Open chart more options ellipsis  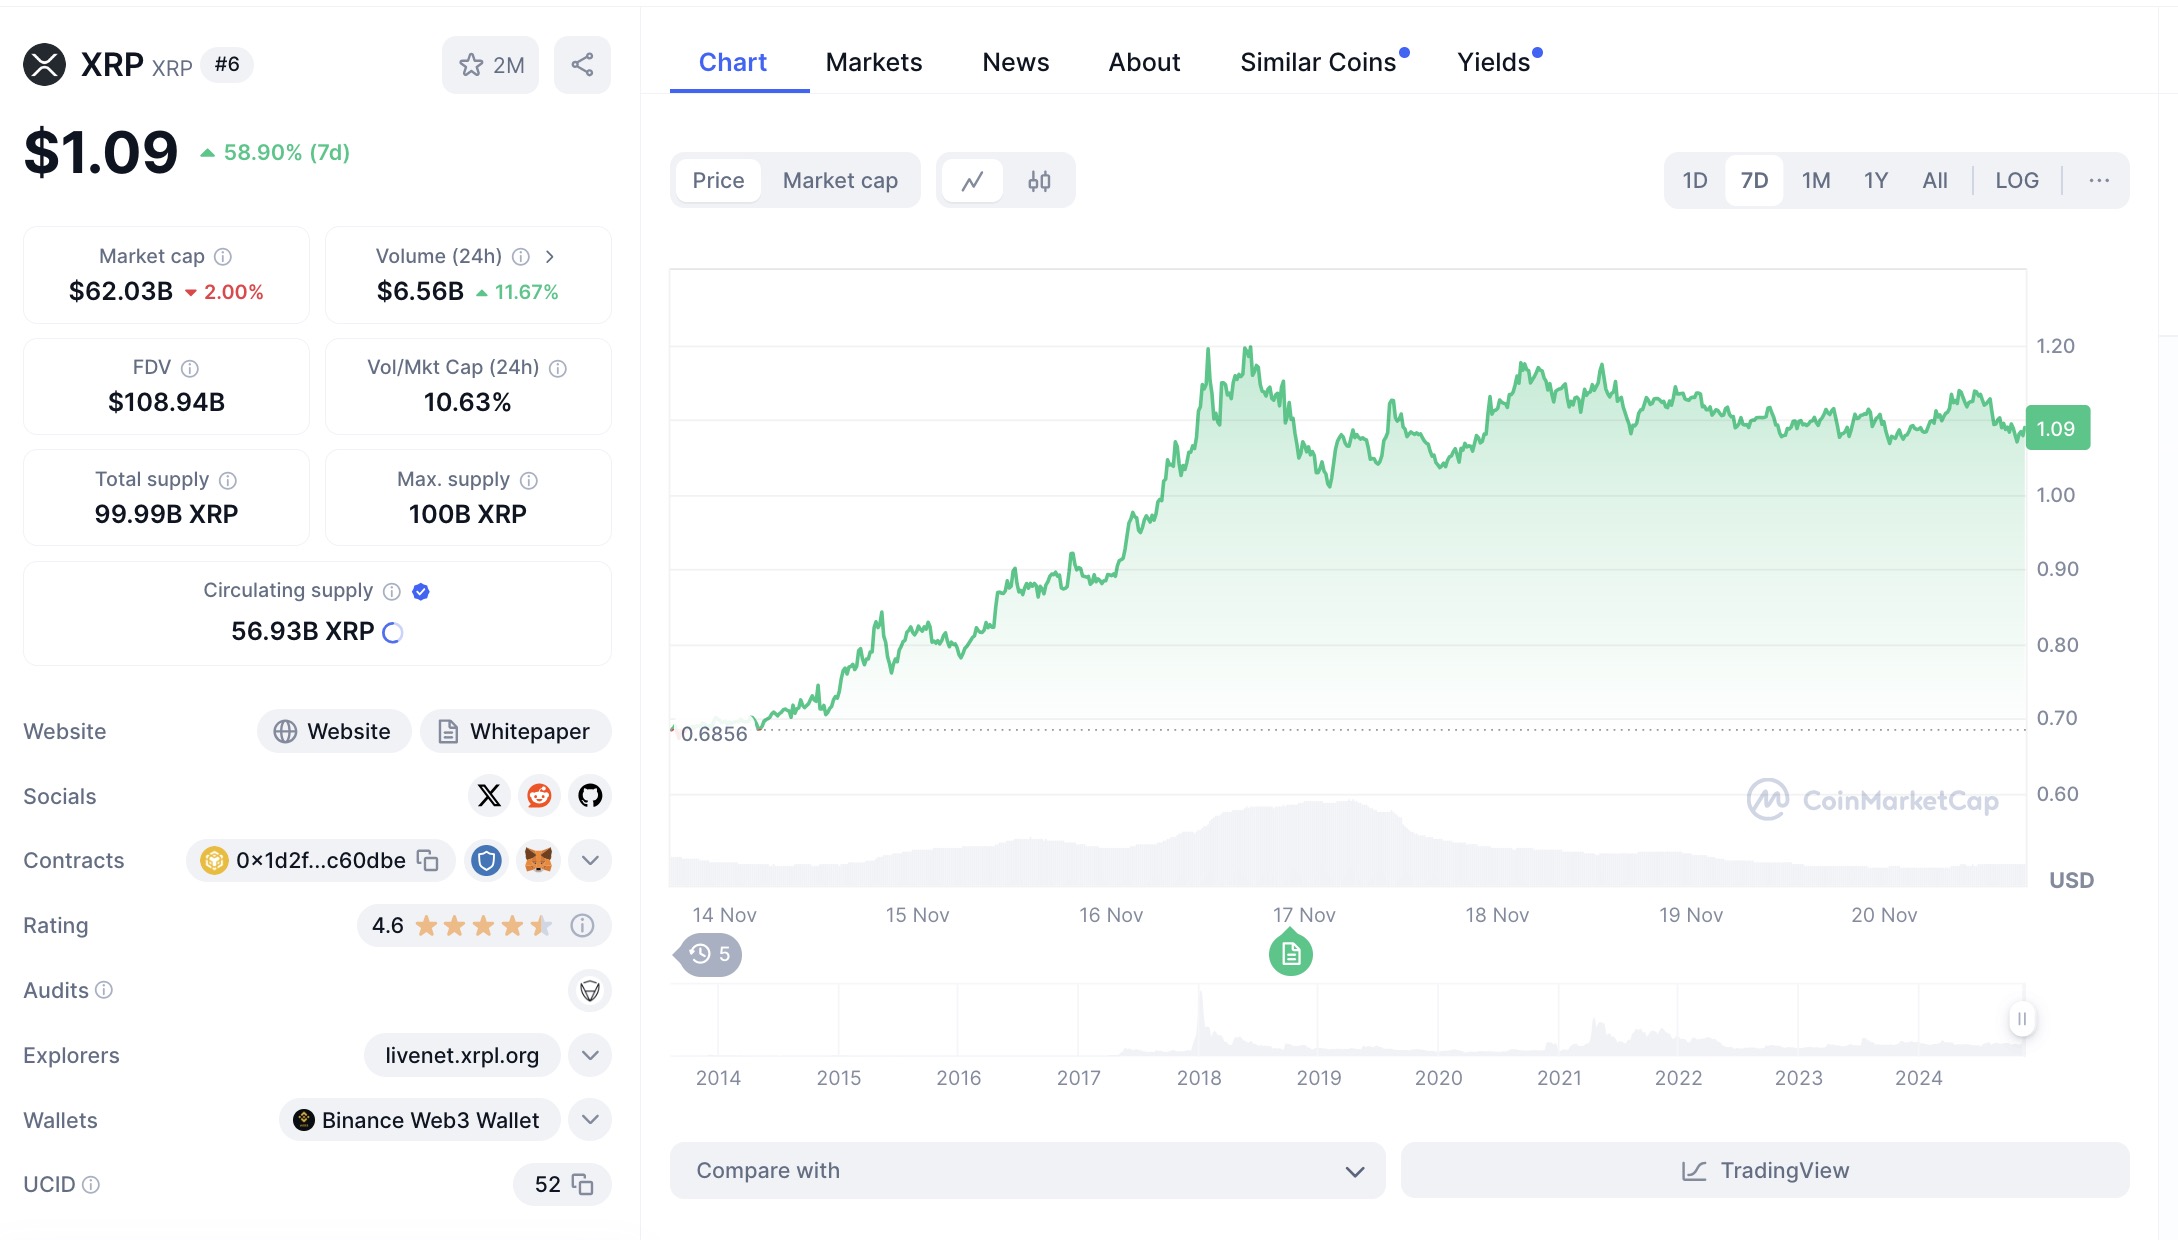tap(2099, 181)
